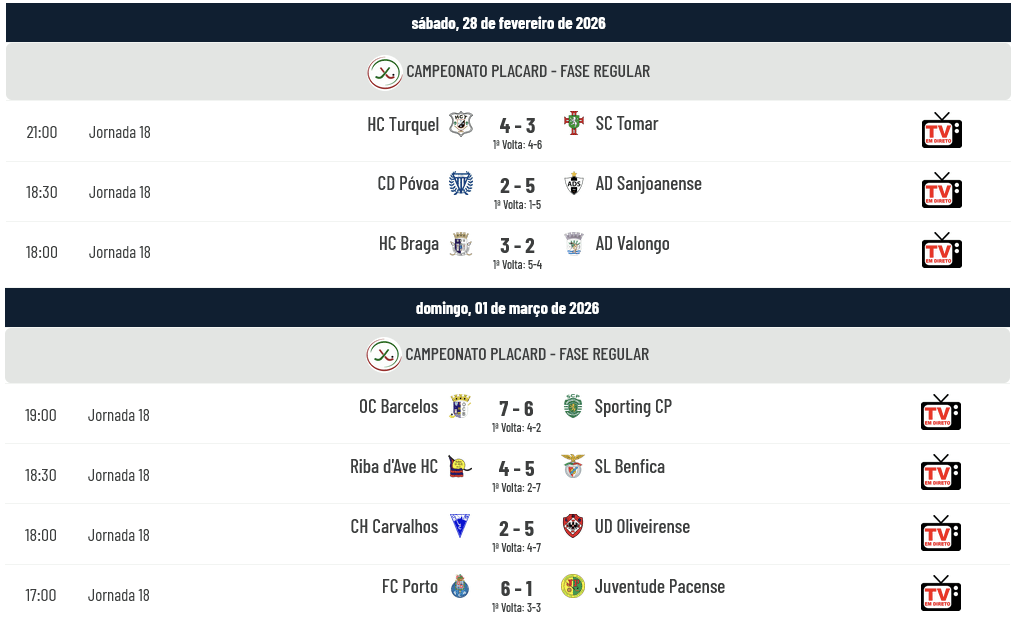1015x621 pixels.
Task: Open TV icon on OC Barcelos vs Sporting row
Action: [940, 413]
